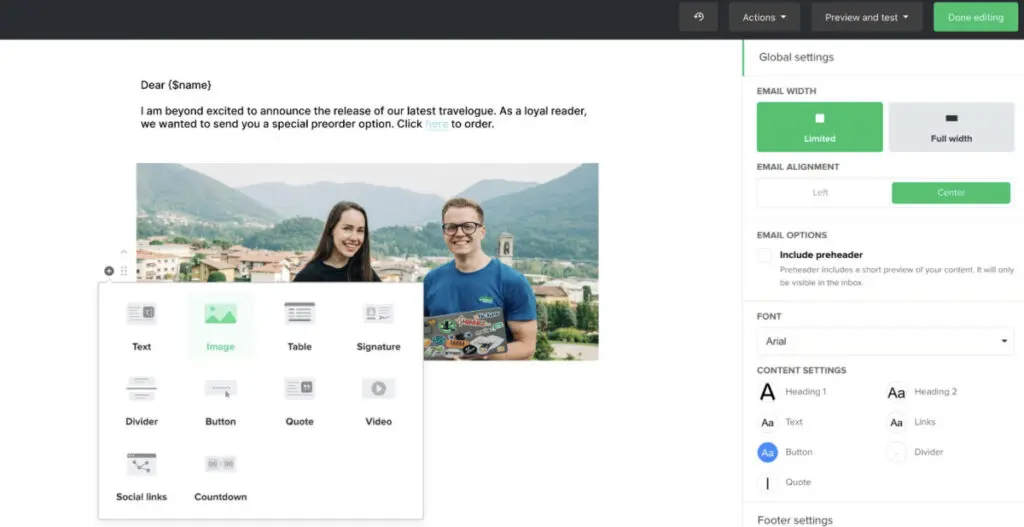This screenshot has width=1024, height=527.
Task: Insert a Video block
Action: click(379, 401)
